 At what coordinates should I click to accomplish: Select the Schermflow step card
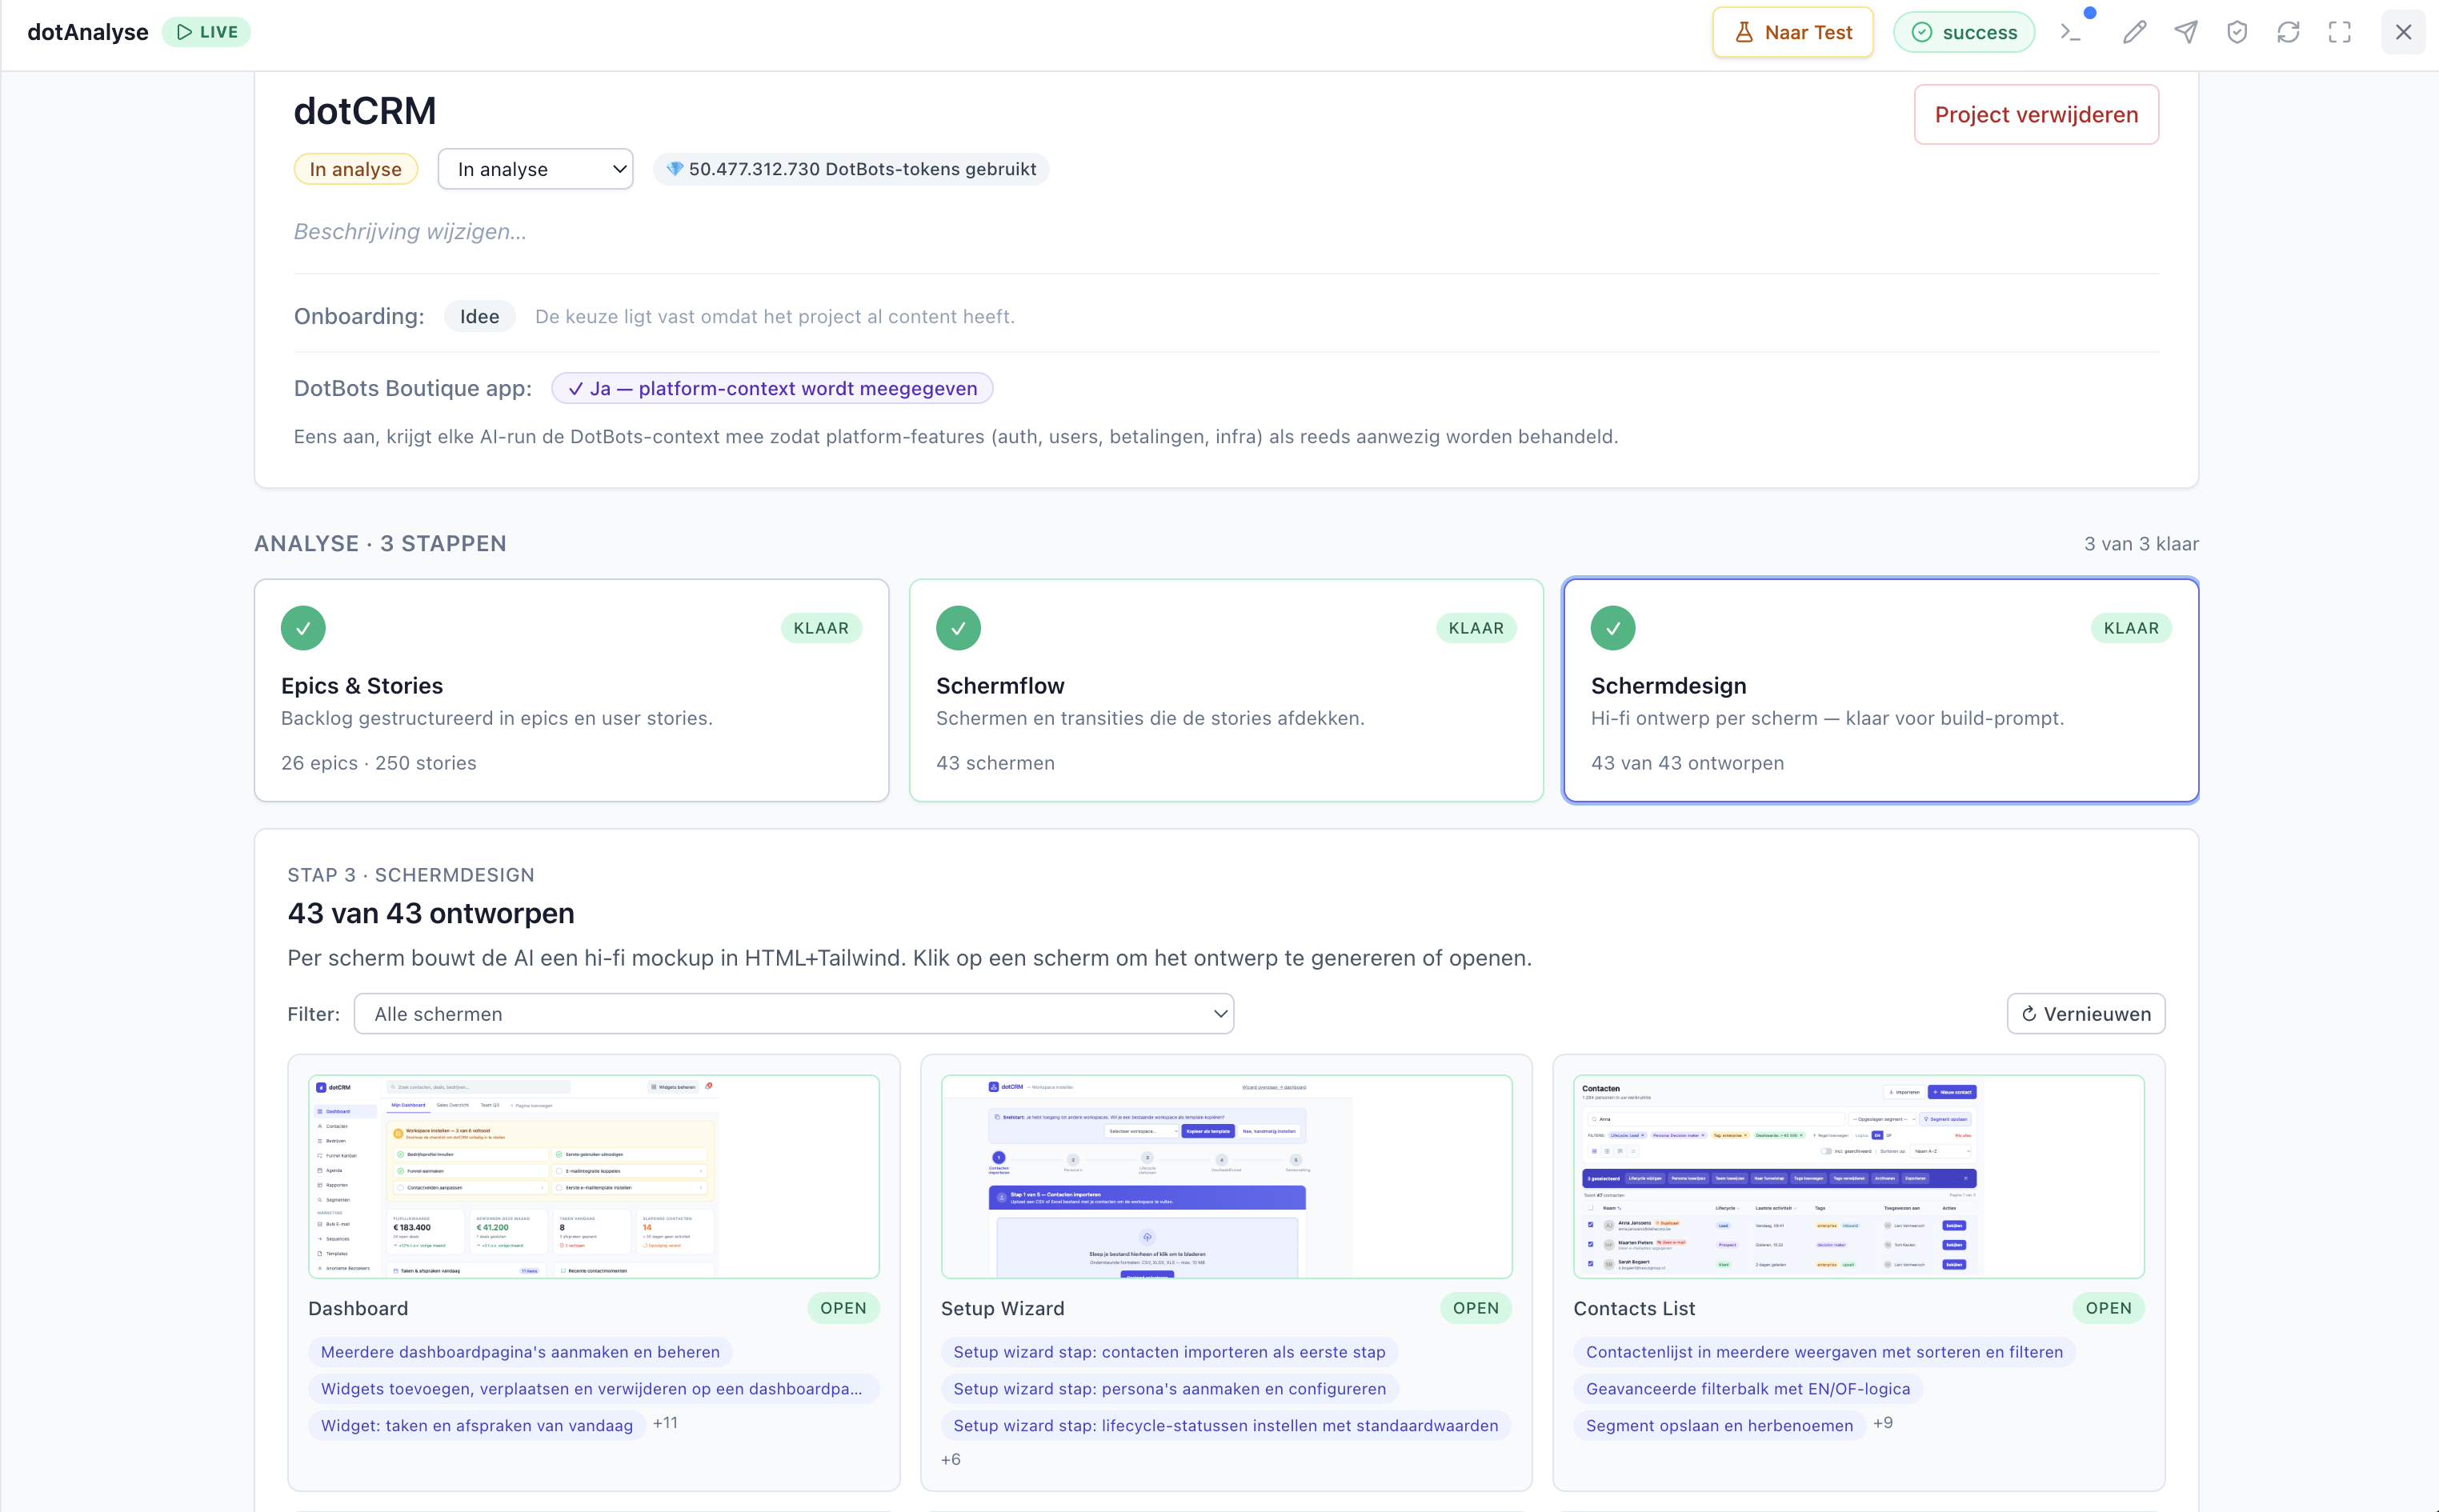[1226, 690]
